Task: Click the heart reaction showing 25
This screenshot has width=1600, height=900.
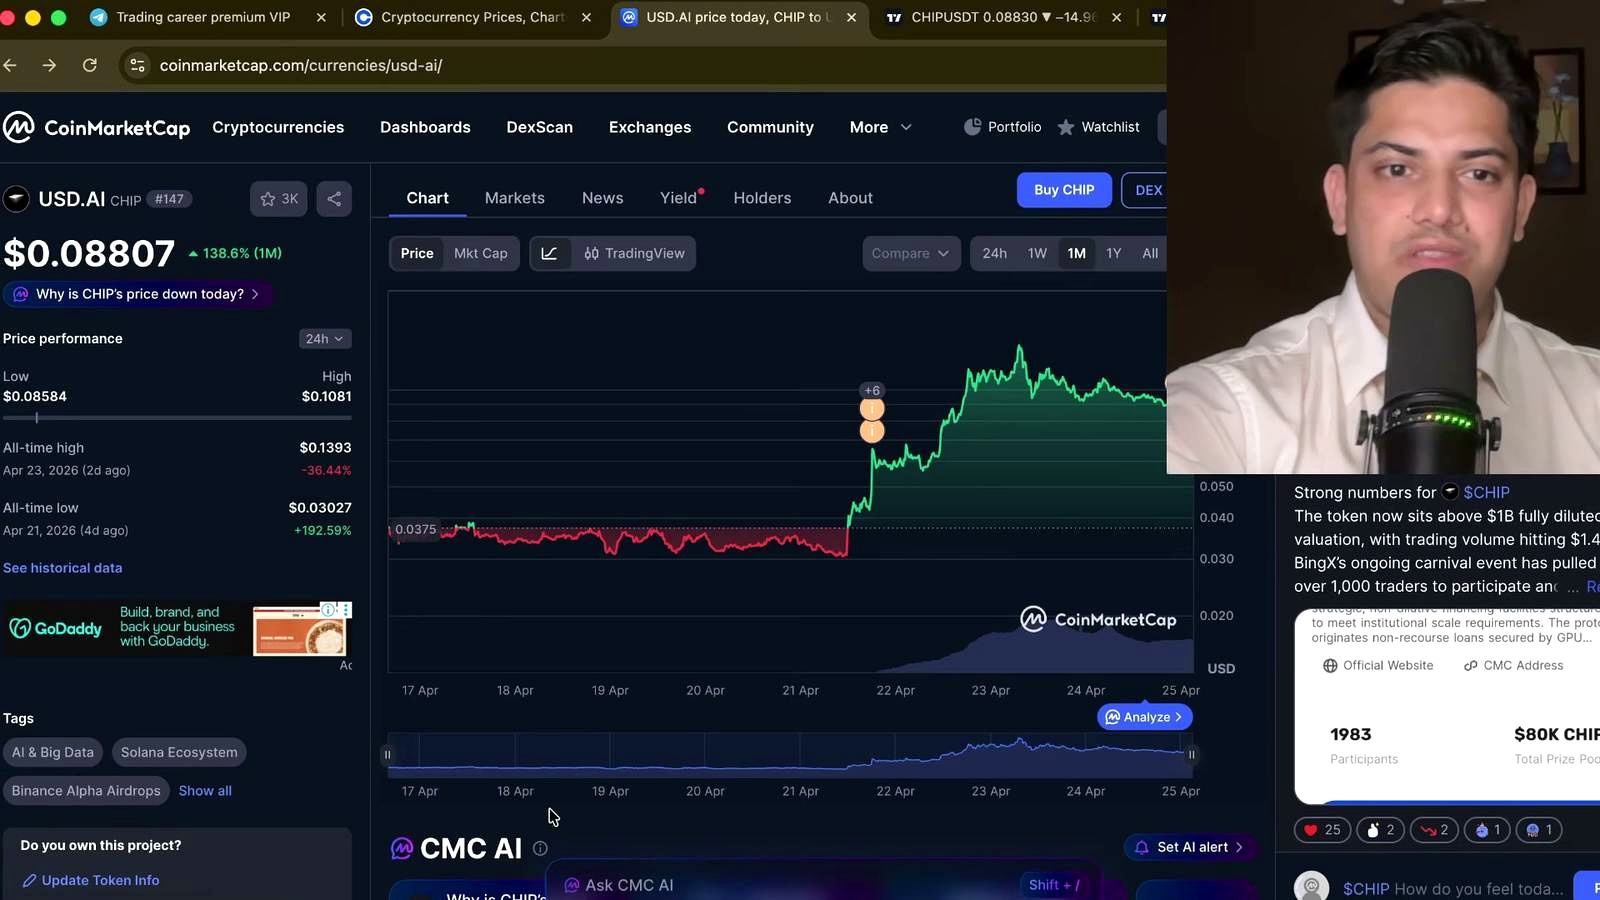Action: pos(1322,830)
